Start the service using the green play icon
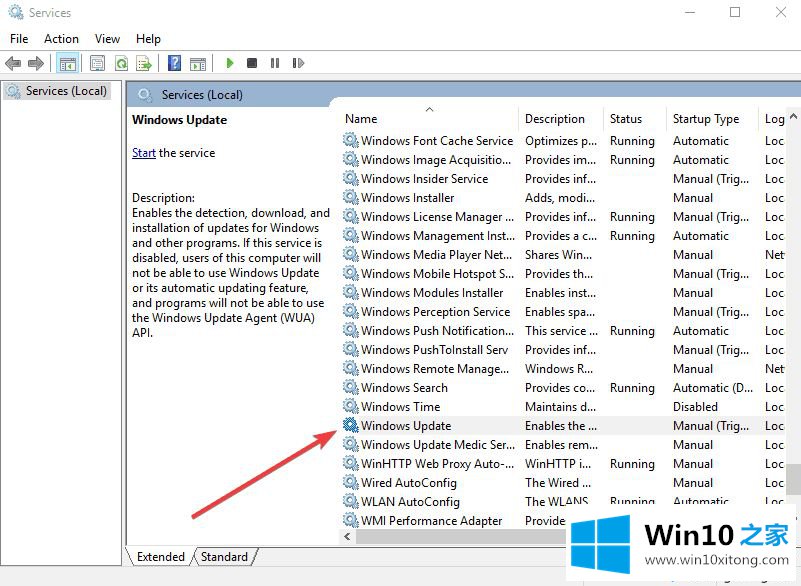Image resolution: width=801 pixels, height=586 pixels. coord(230,63)
